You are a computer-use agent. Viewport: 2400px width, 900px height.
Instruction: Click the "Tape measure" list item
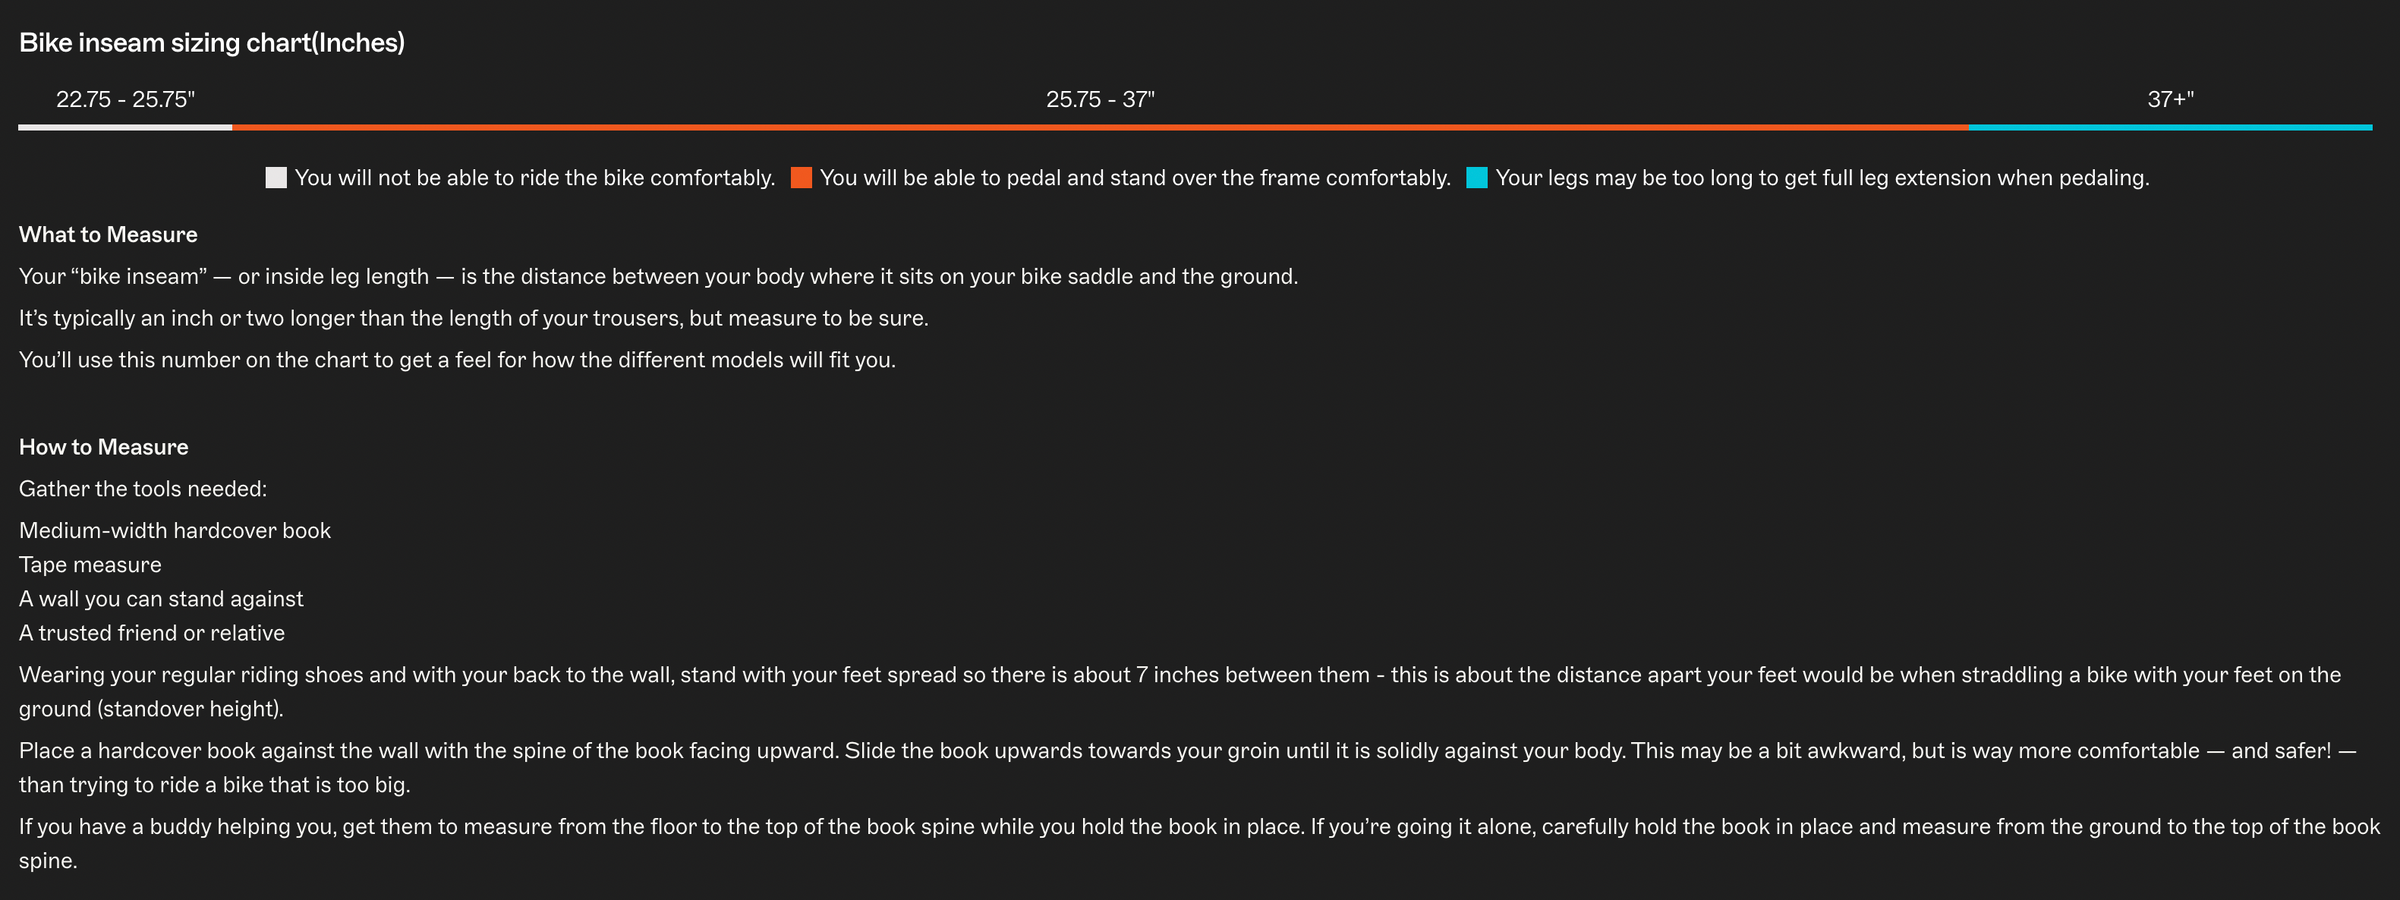[x=90, y=565]
